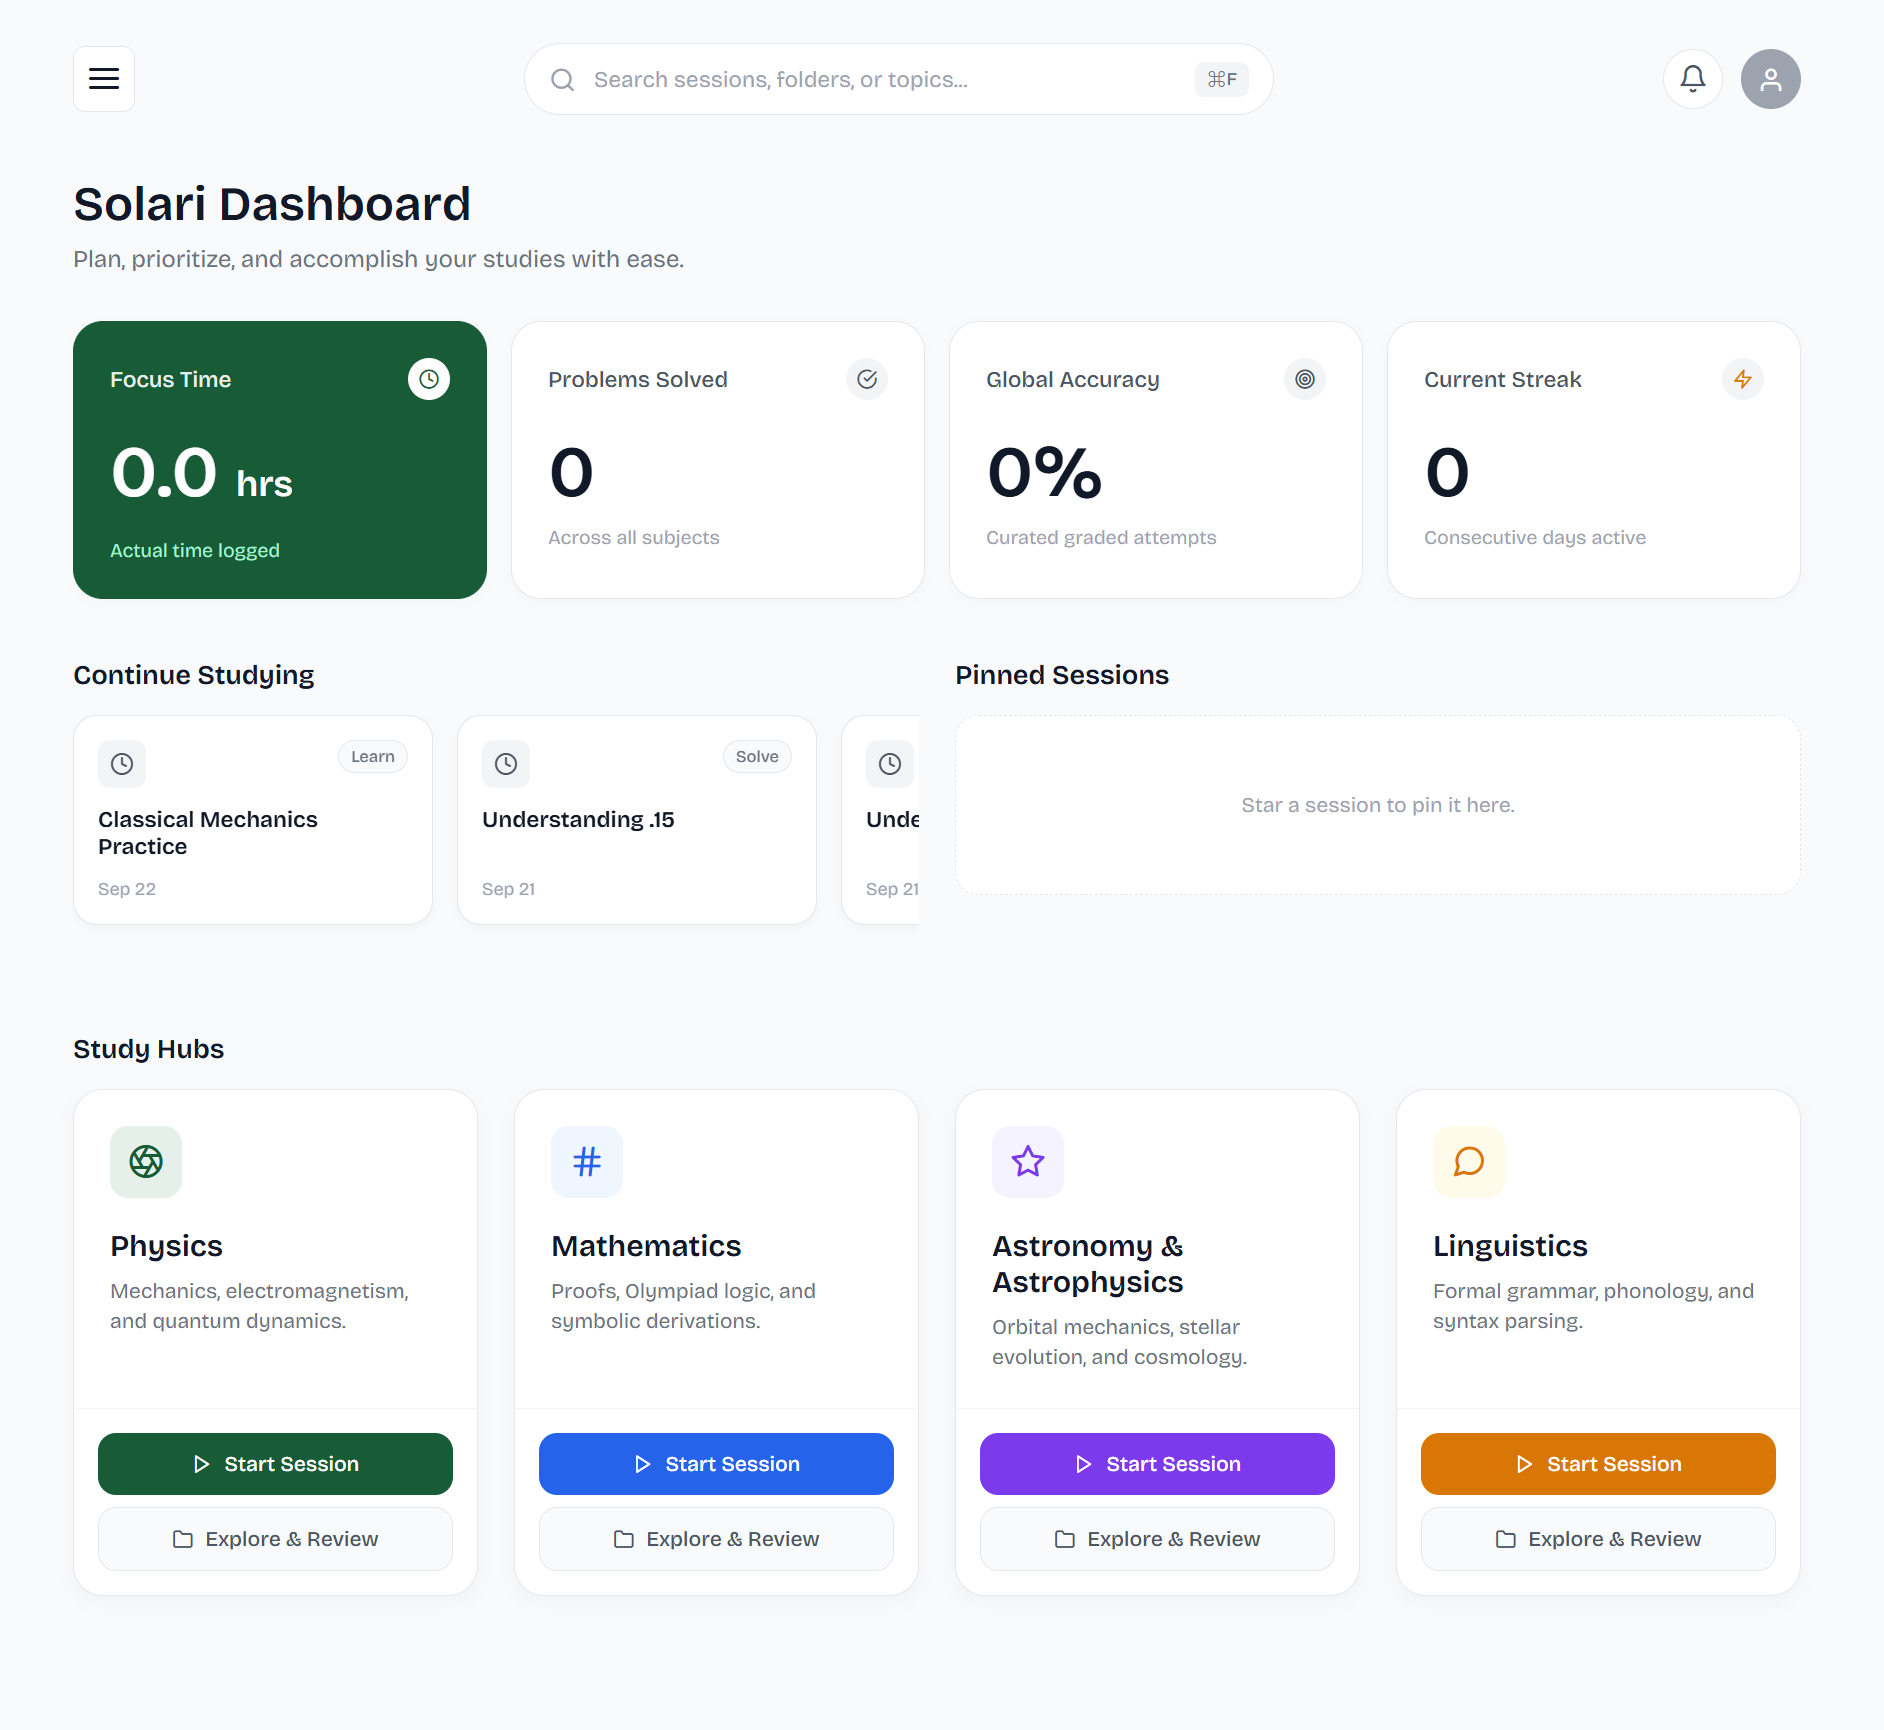
Task: Click the Astronomy & Astrophysics title
Action: (1088, 1264)
